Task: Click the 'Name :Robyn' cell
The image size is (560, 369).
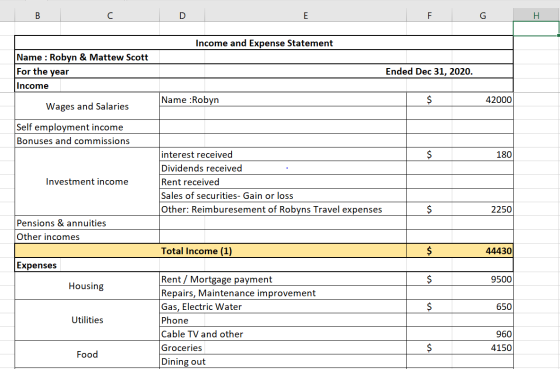Action: click(283, 100)
